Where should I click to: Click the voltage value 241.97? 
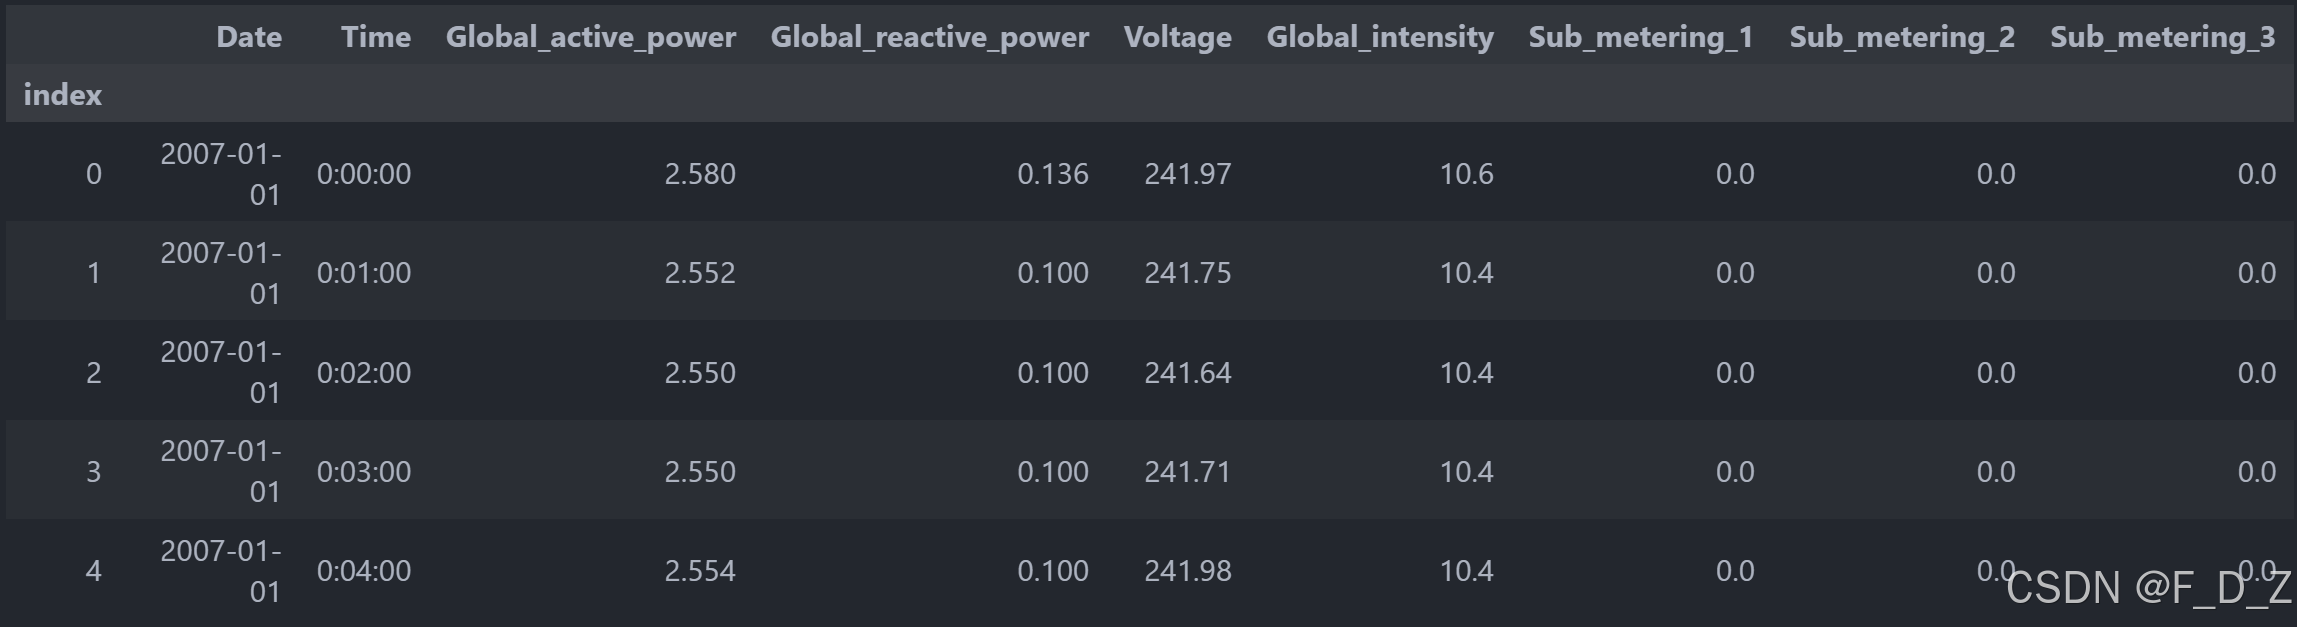pos(1188,174)
